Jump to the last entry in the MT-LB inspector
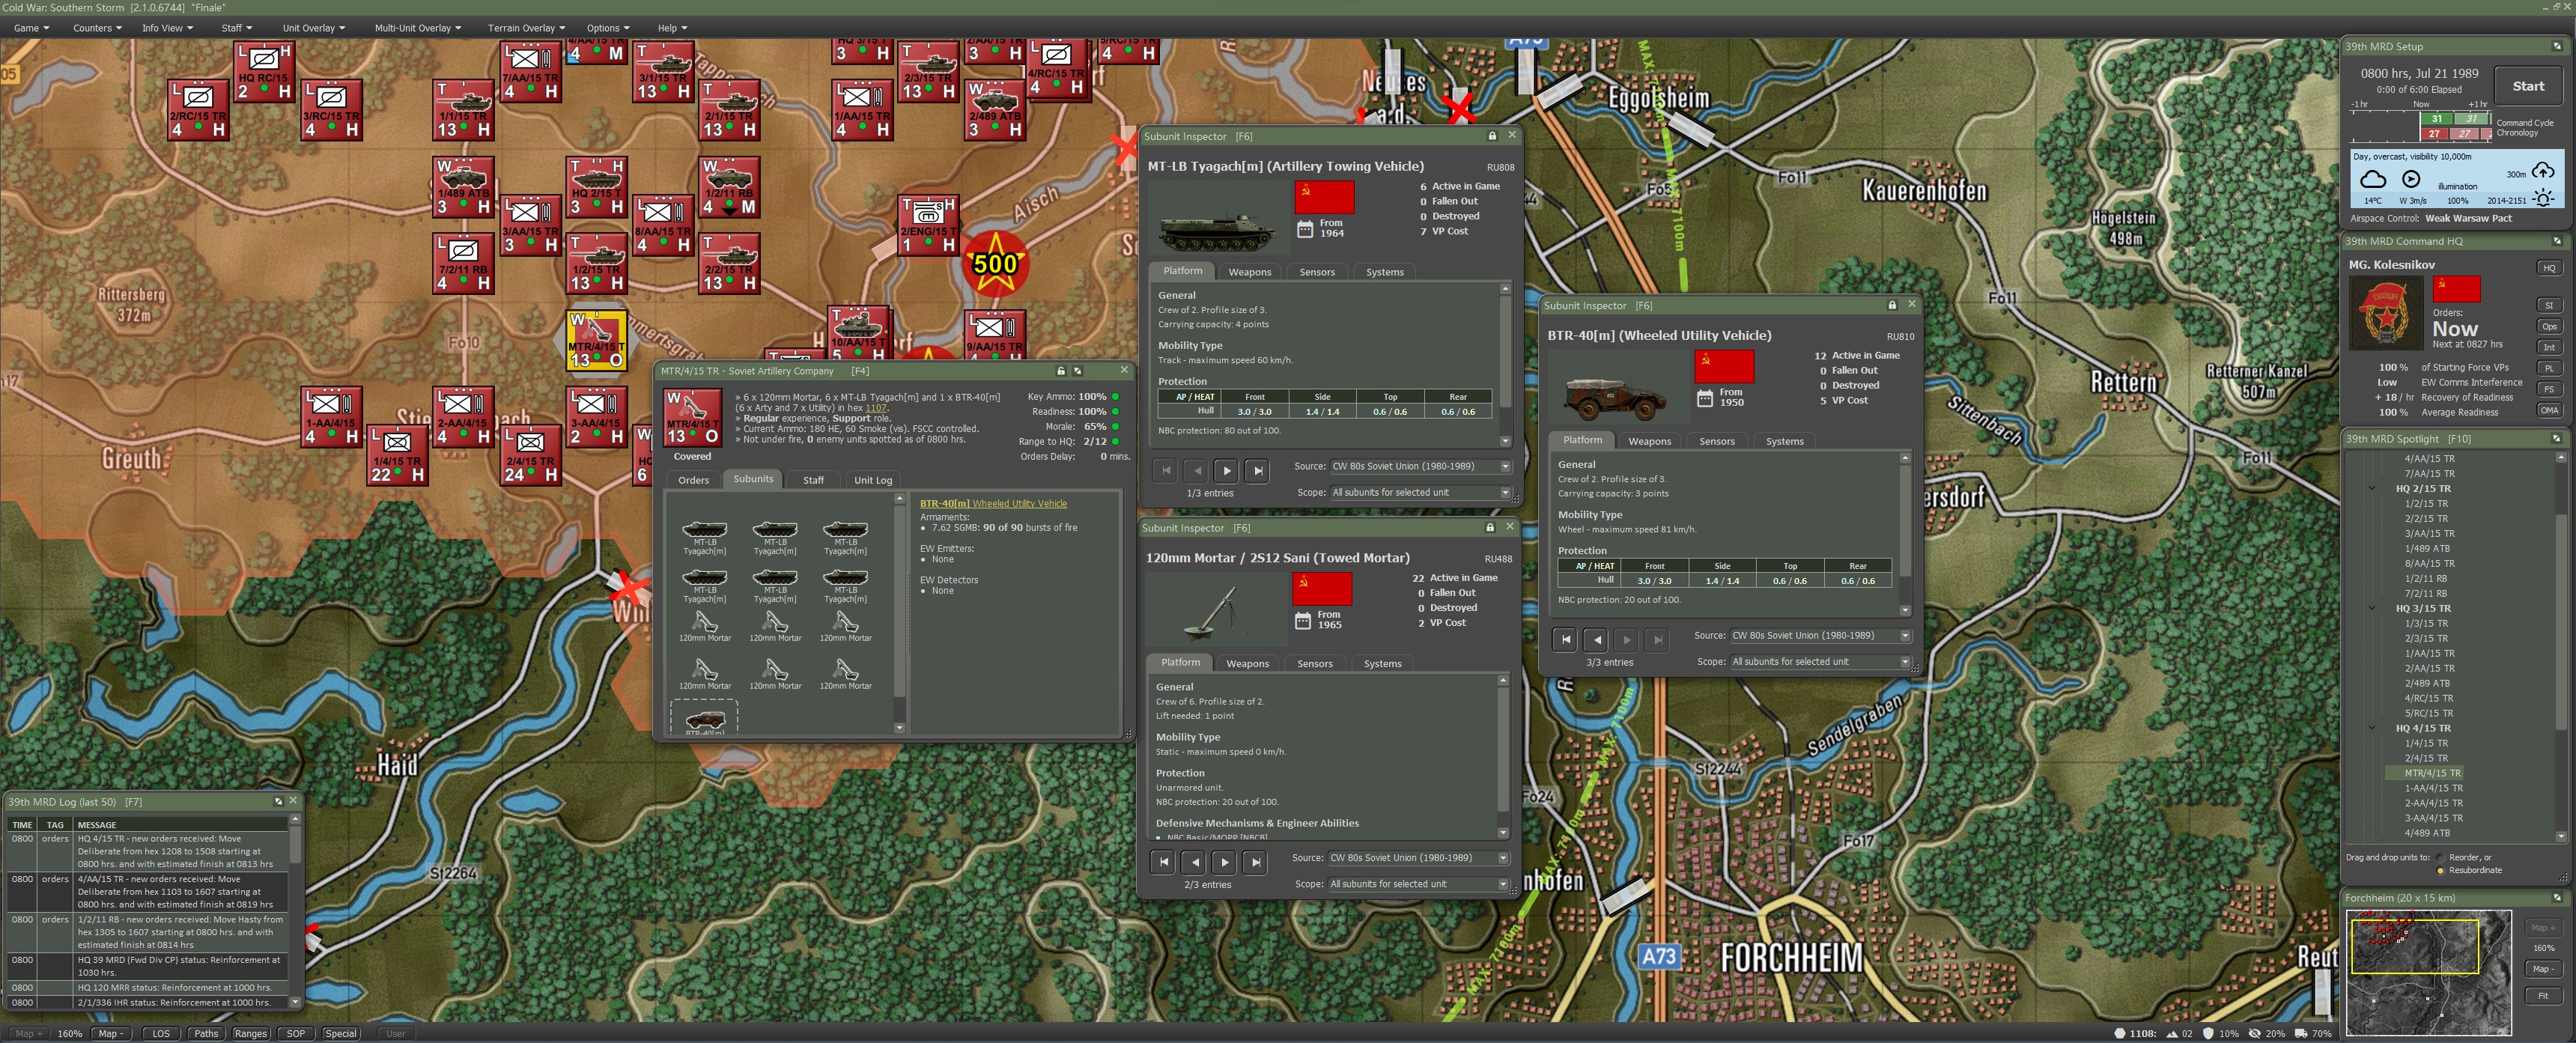The width and height of the screenshot is (2576, 1043). [x=1257, y=470]
